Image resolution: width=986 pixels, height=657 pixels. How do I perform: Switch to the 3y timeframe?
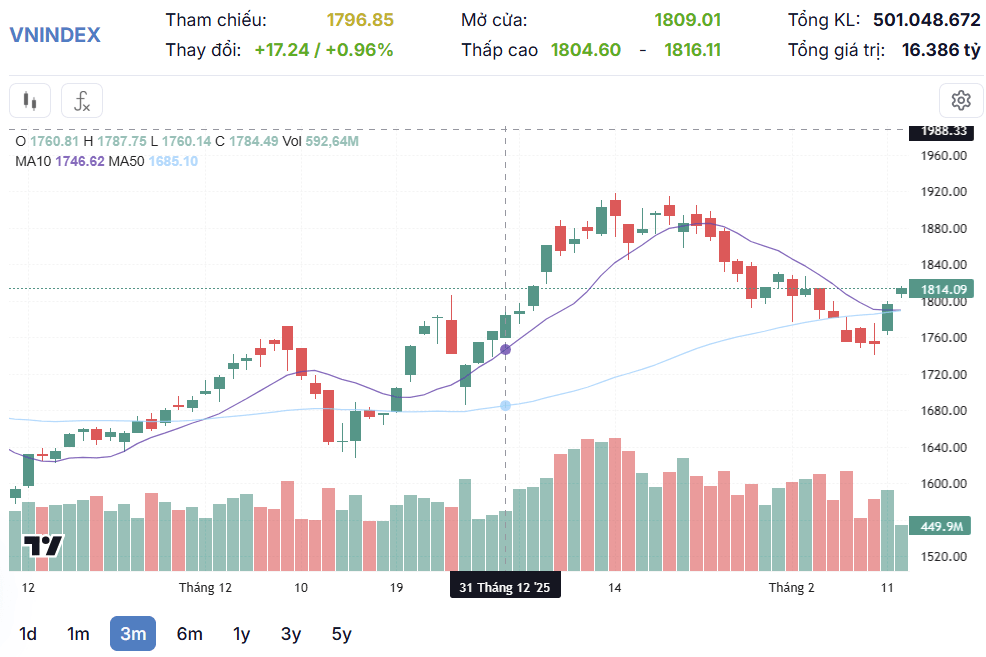[x=291, y=634]
